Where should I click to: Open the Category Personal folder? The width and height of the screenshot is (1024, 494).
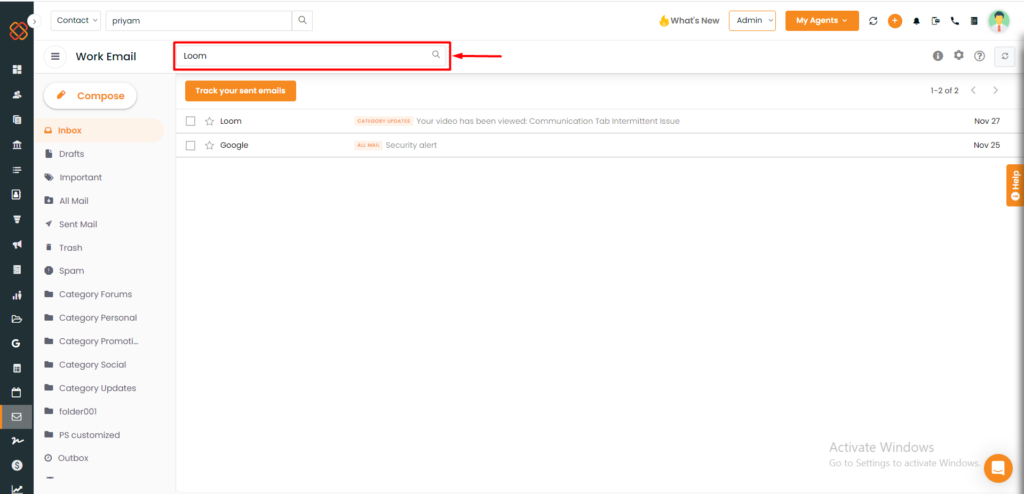click(99, 318)
